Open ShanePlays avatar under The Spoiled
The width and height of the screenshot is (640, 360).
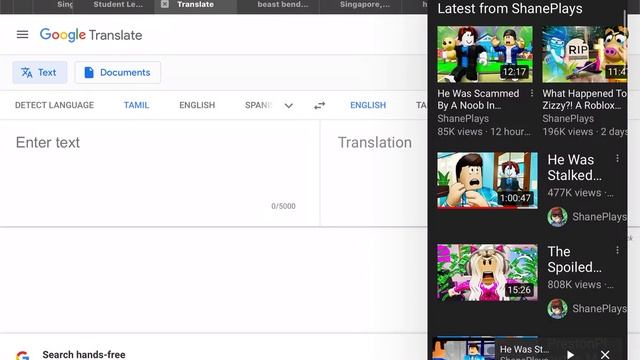click(557, 309)
